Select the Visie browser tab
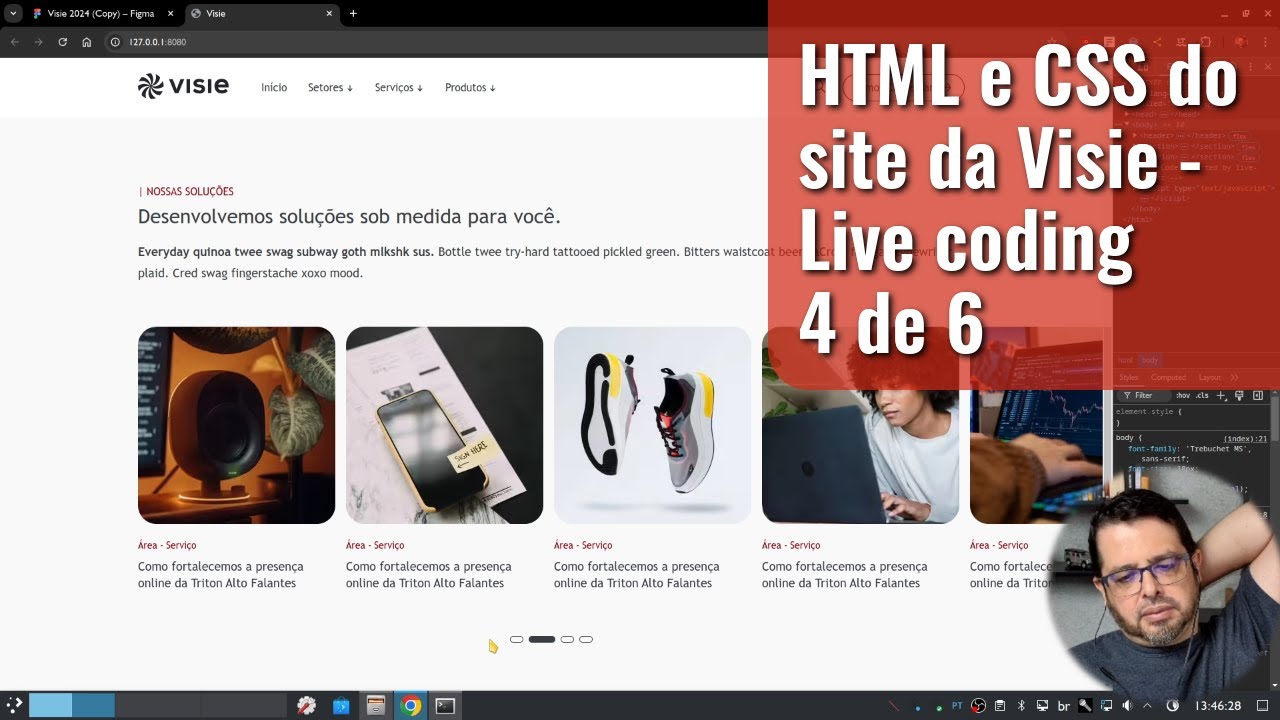This screenshot has height=720, width=1280. tap(262, 14)
